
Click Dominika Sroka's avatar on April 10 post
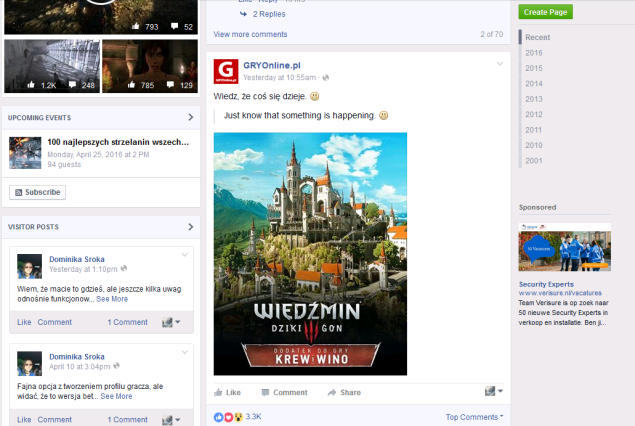[x=29, y=364]
